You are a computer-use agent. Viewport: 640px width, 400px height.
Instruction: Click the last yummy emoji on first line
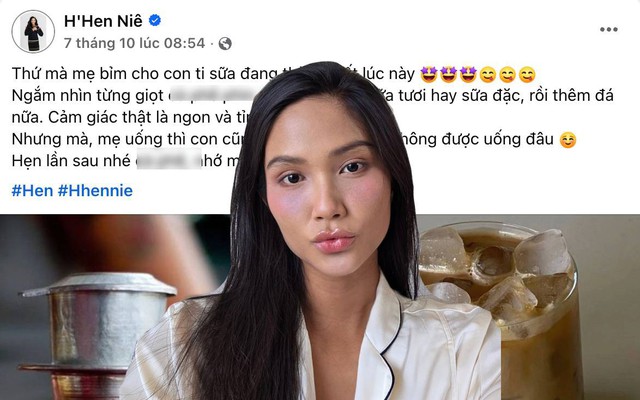point(527,74)
